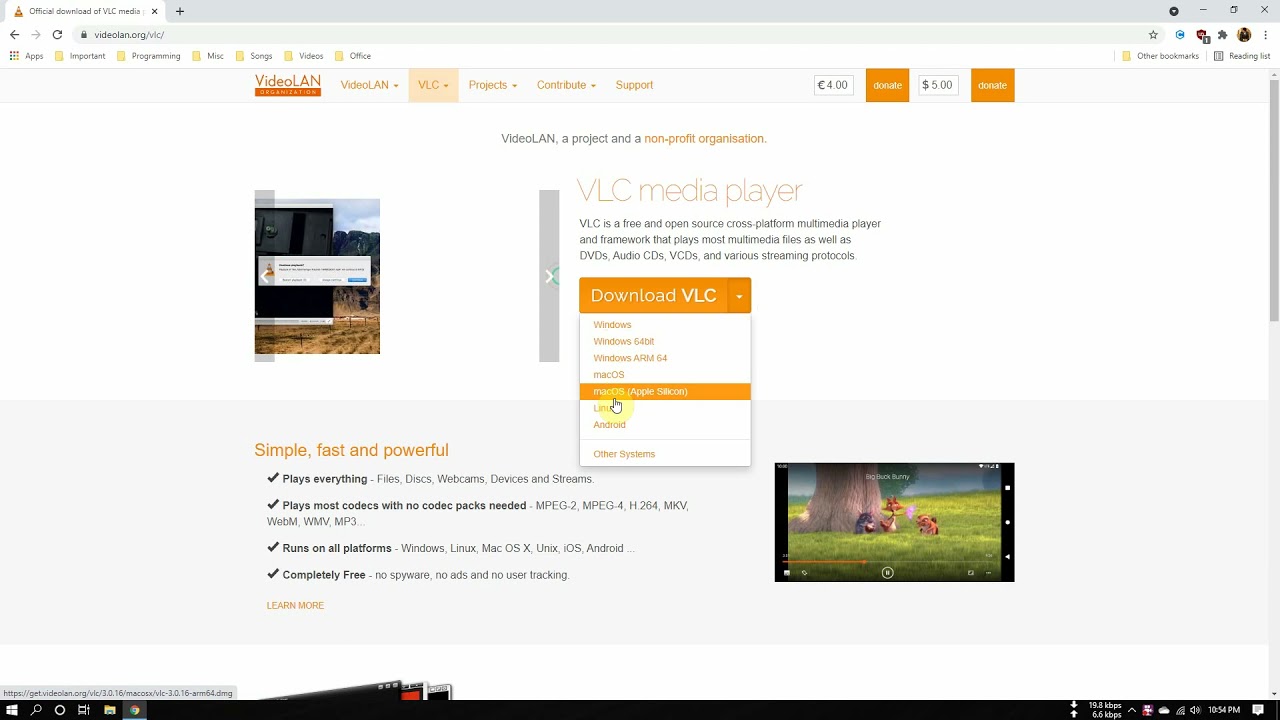Open the Projects dropdown menu

[x=493, y=85]
